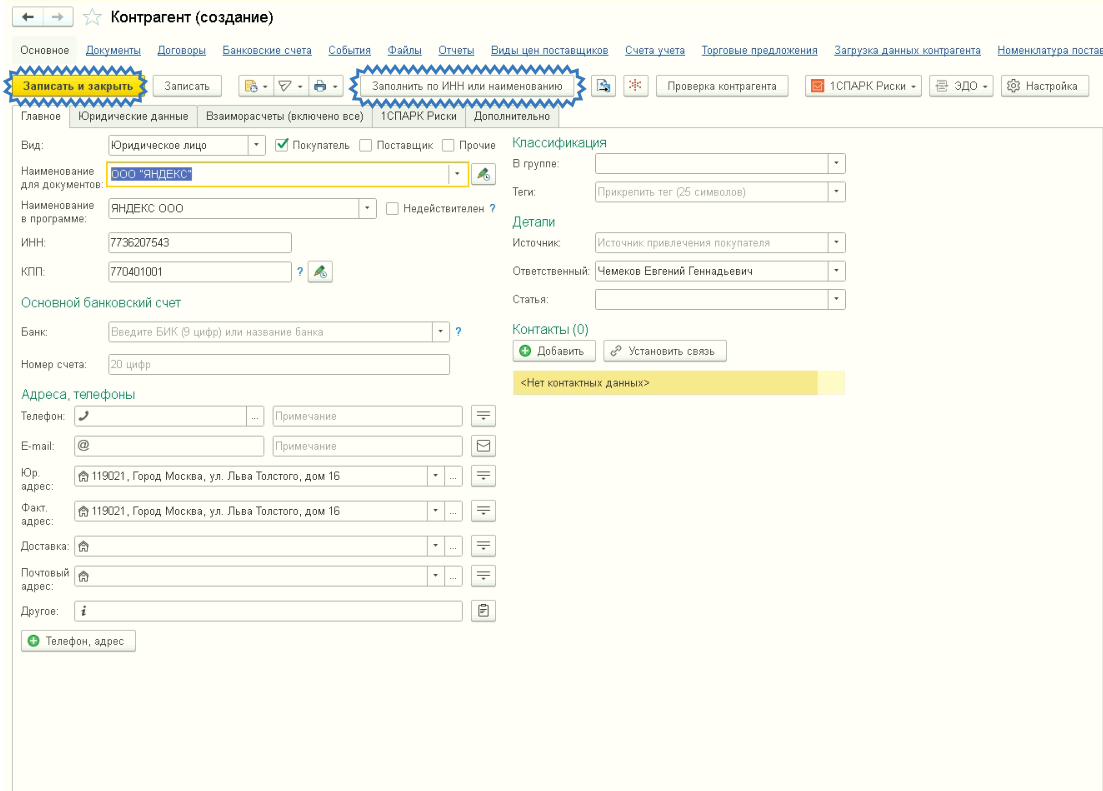Click the ИНН input field

pos(200,243)
